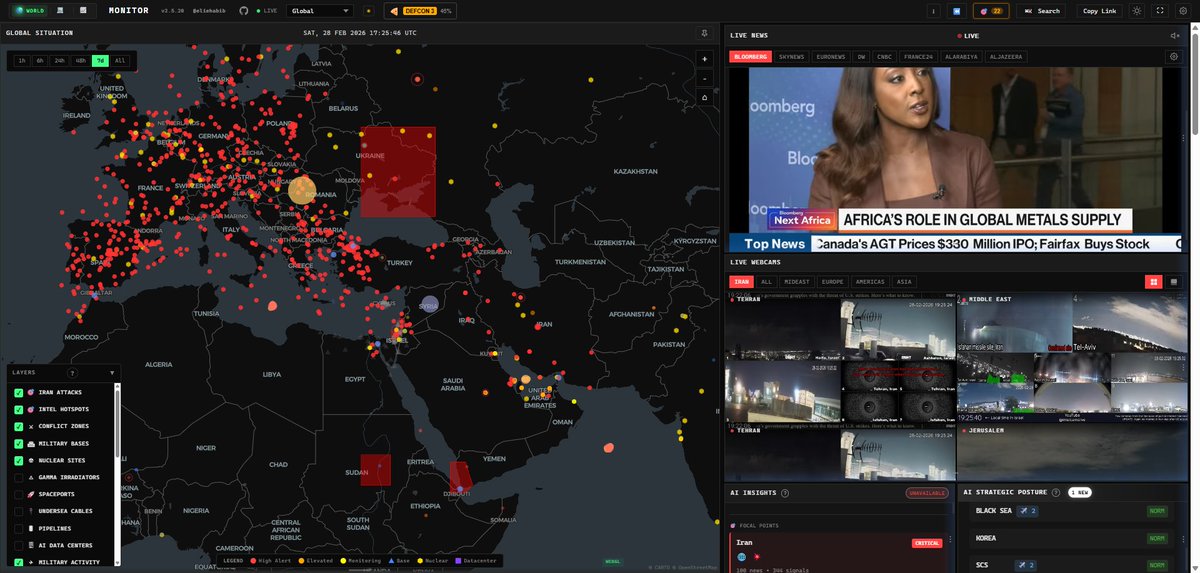This screenshot has width=1200, height=573.
Task: Click the blue icon button in header
Action: pyautogui.click(x=956, y=10)
